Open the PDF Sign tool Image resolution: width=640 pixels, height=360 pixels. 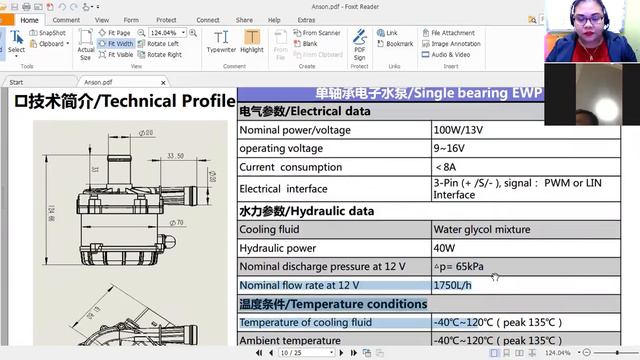pos(360,45)
